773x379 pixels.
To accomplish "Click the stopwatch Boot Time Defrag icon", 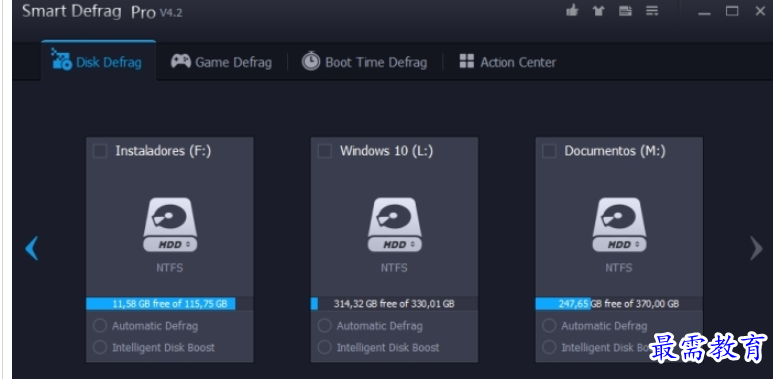I will pos(311,61).
